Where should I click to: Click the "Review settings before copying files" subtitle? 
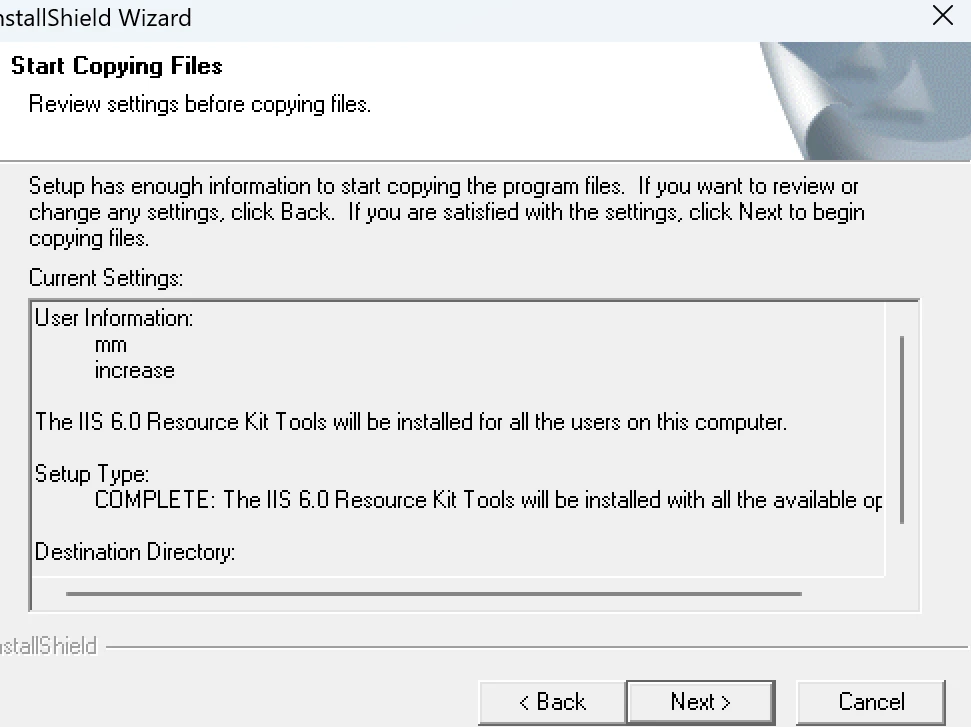pos(200,104)
